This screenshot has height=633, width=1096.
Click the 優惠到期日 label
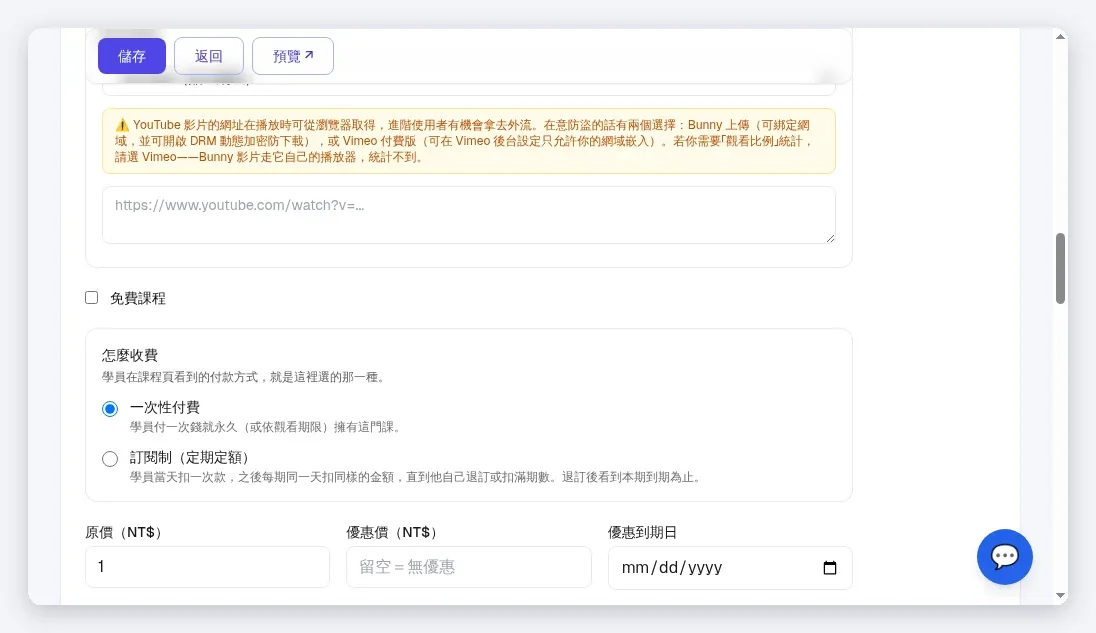pos(642,532)
